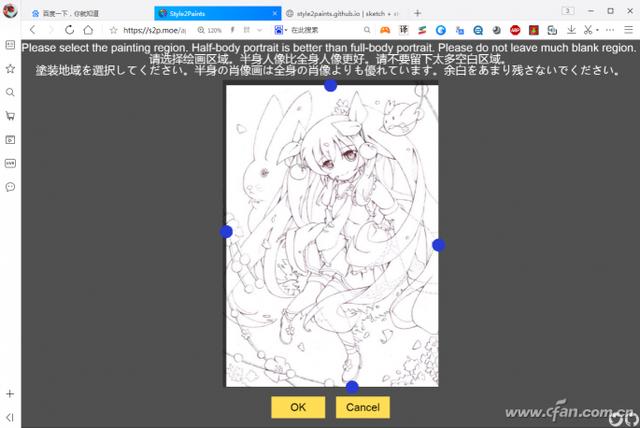
Task: Click the sketch image preview
Action: [332, 236]
